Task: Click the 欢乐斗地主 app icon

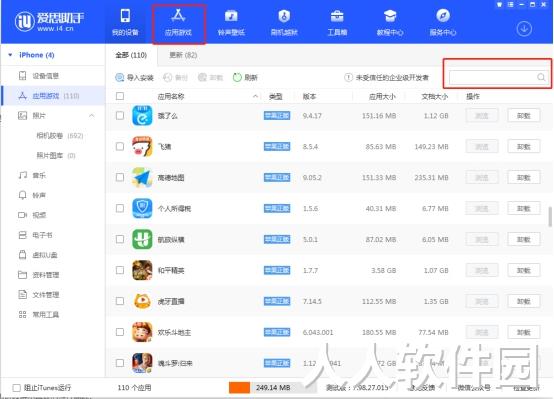Action: [x=142, y=332]
